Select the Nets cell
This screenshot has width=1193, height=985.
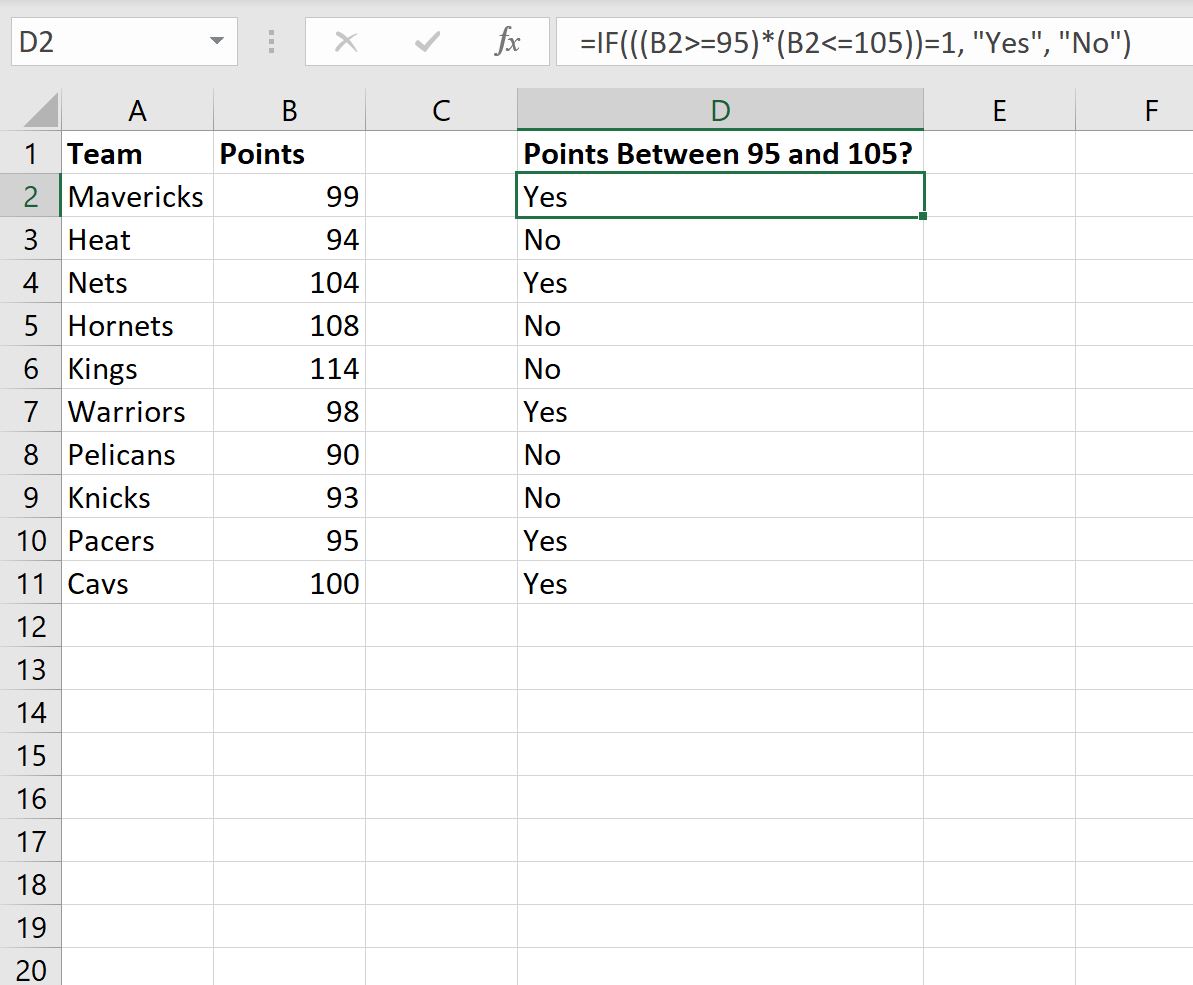pyautogui.click(x=137, y=282)
